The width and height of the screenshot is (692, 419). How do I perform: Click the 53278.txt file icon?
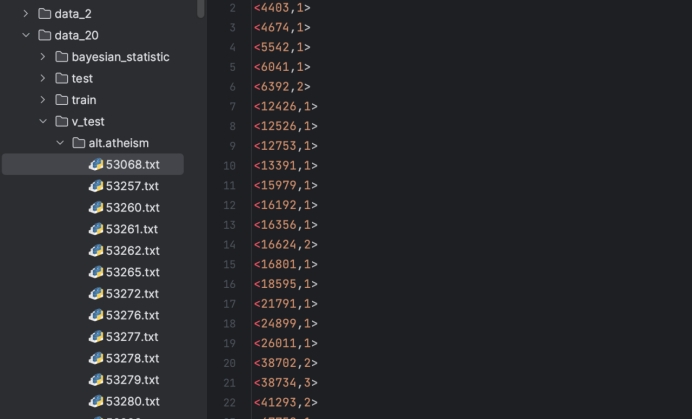pos(96,358)
